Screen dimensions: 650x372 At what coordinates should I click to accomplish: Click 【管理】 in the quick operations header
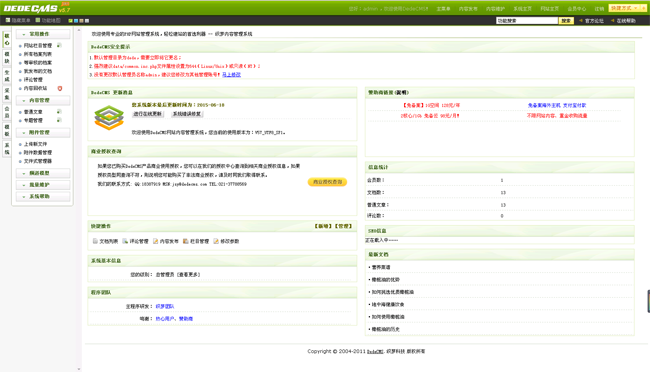(x=343, y=226)
